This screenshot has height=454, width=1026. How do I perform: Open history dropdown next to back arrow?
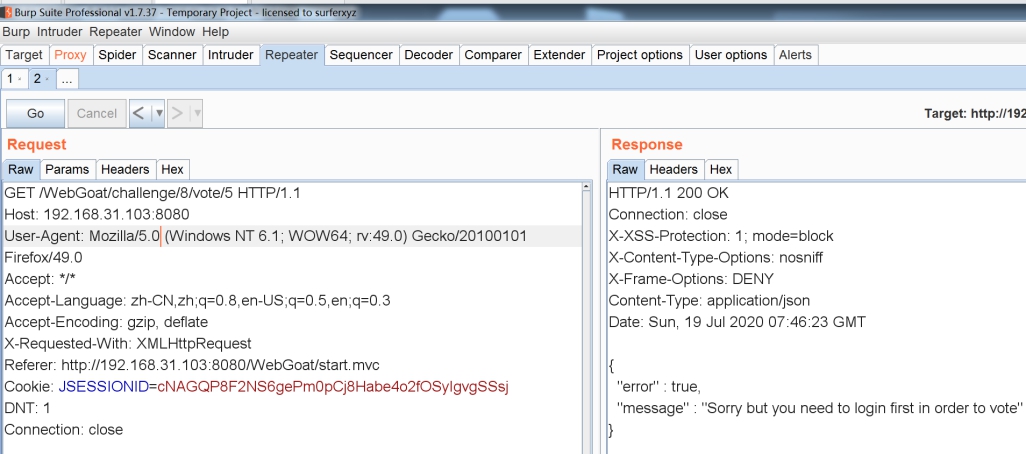pos(158,113)
